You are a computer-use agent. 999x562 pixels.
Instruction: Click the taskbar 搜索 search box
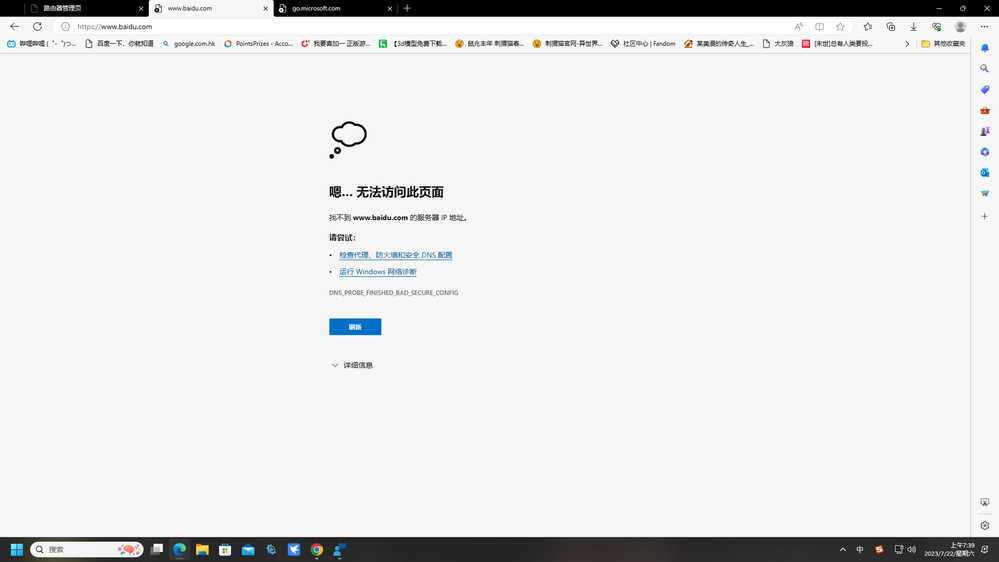[x=87, y=549]
